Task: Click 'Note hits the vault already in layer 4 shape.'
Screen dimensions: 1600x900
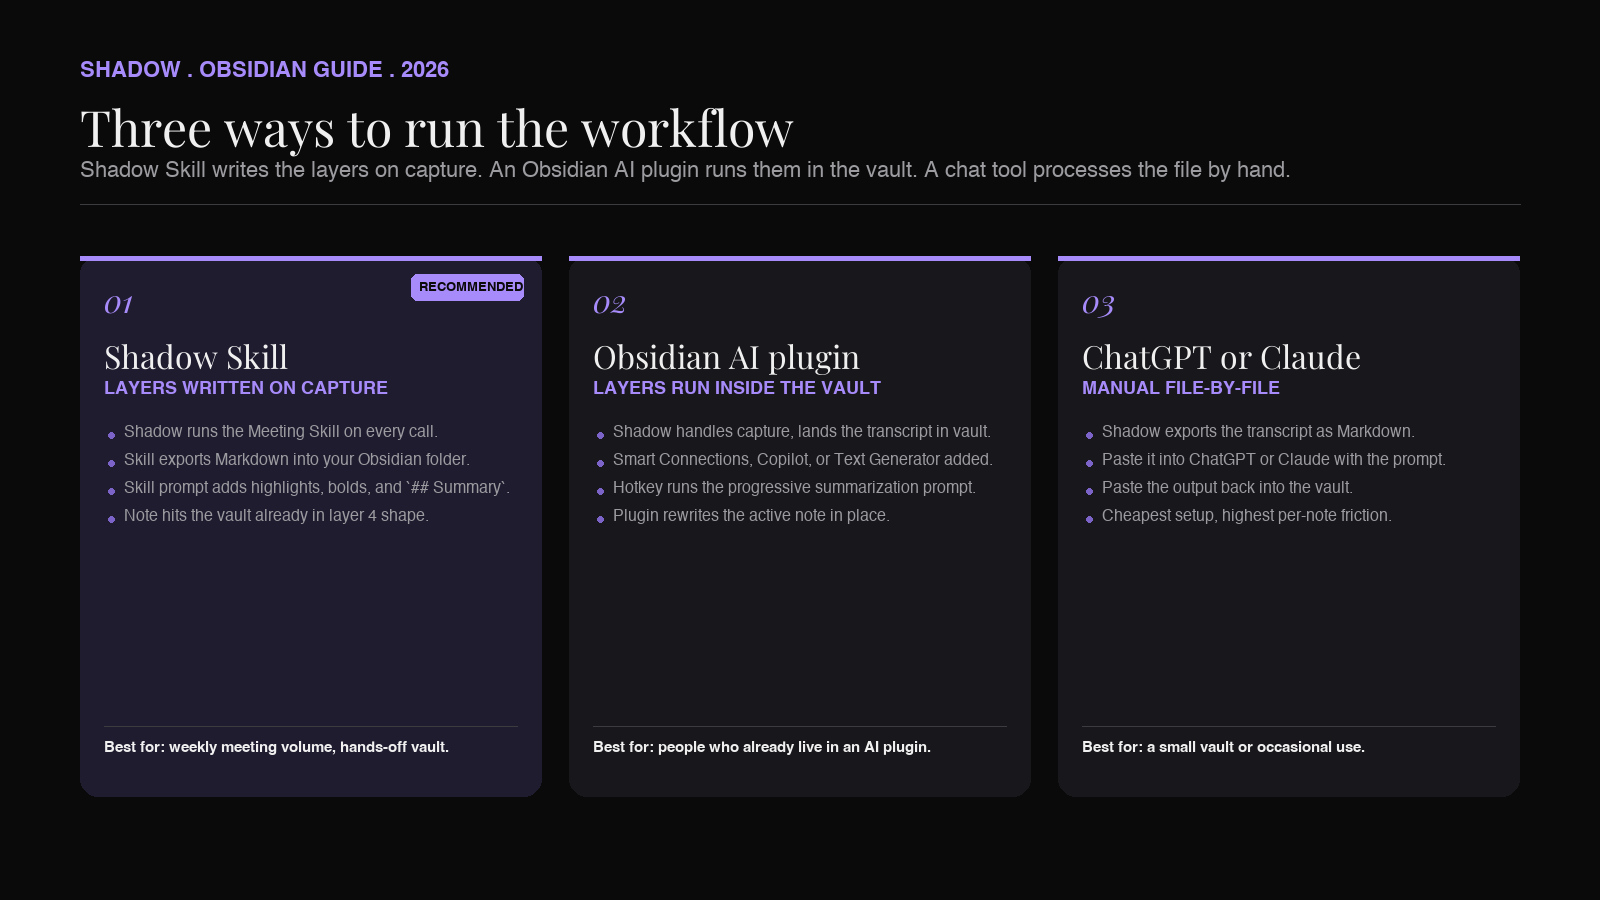Action: (x=276, y=516)
